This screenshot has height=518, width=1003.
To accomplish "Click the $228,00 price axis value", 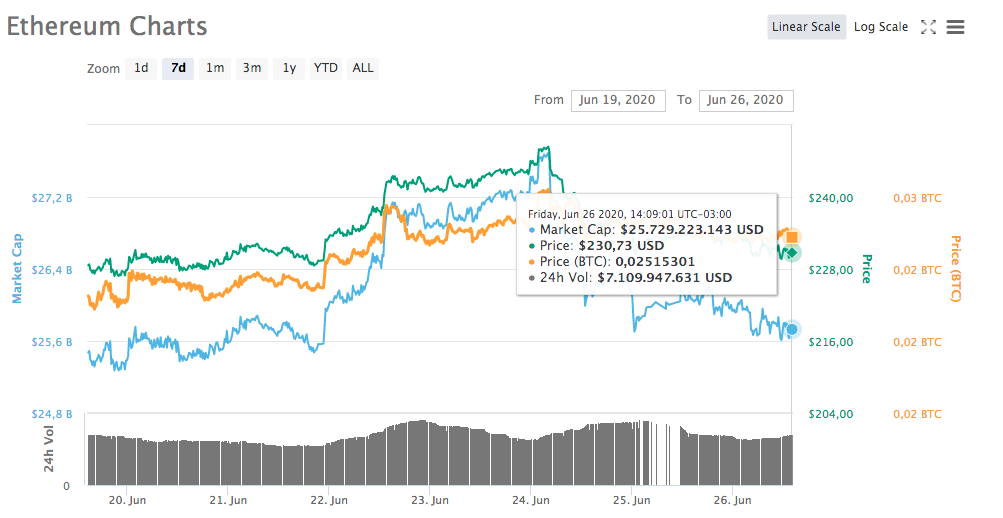I will pyautogui.click(x=831, y=270).
